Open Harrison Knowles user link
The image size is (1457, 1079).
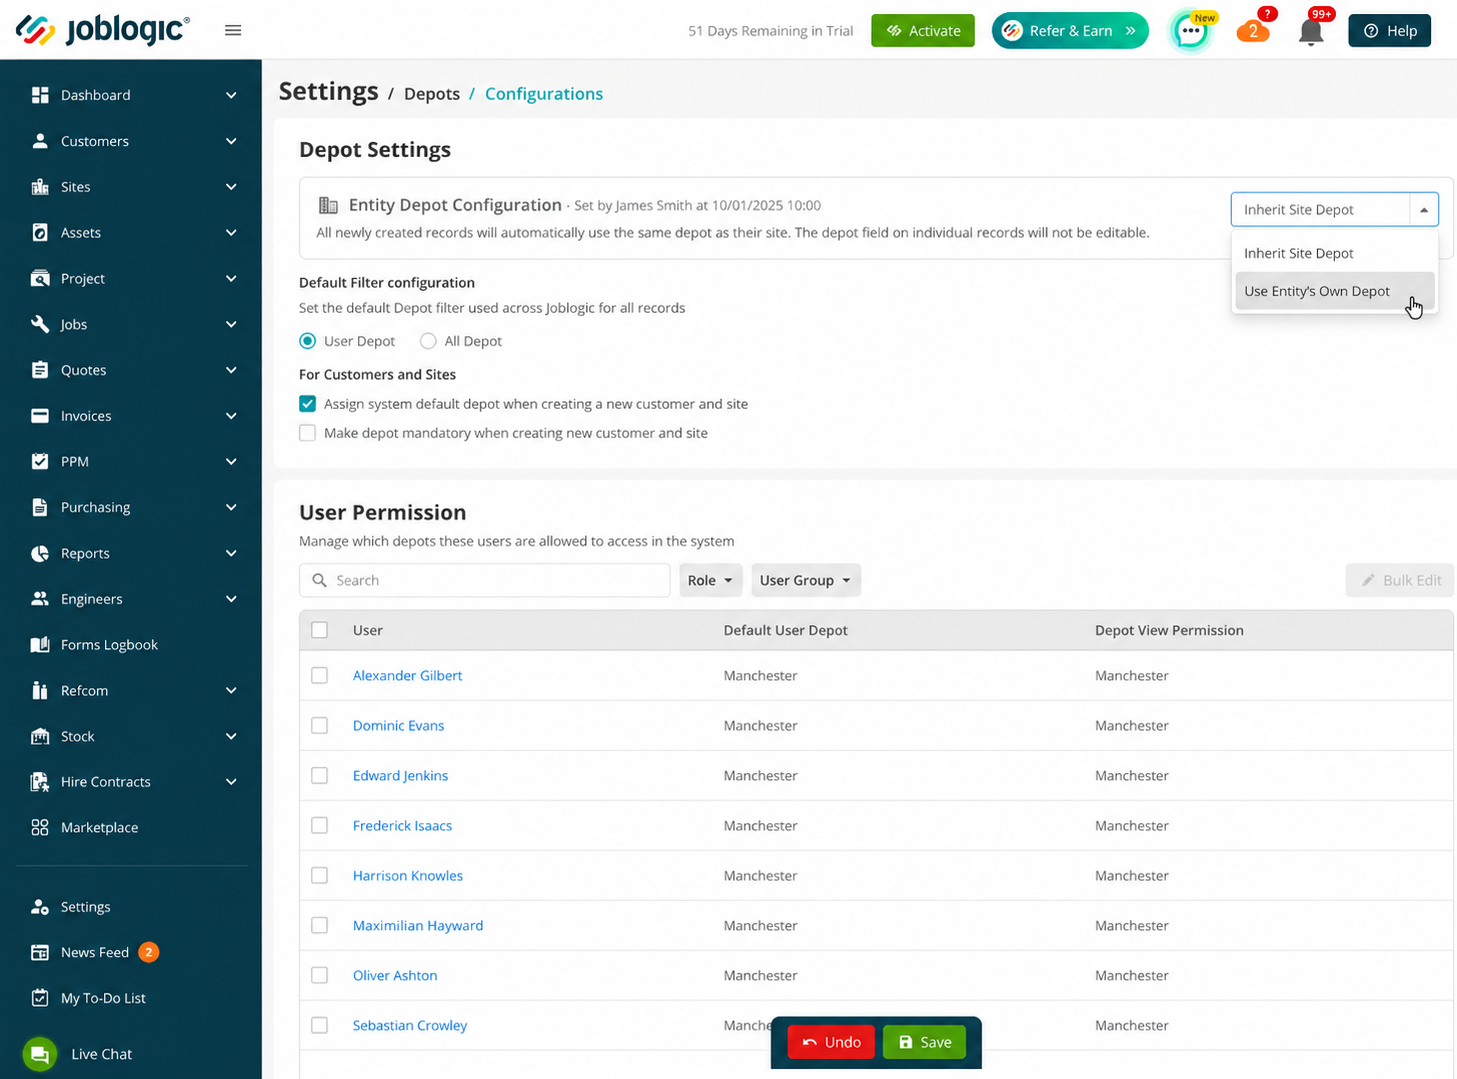tap(408, 876)
